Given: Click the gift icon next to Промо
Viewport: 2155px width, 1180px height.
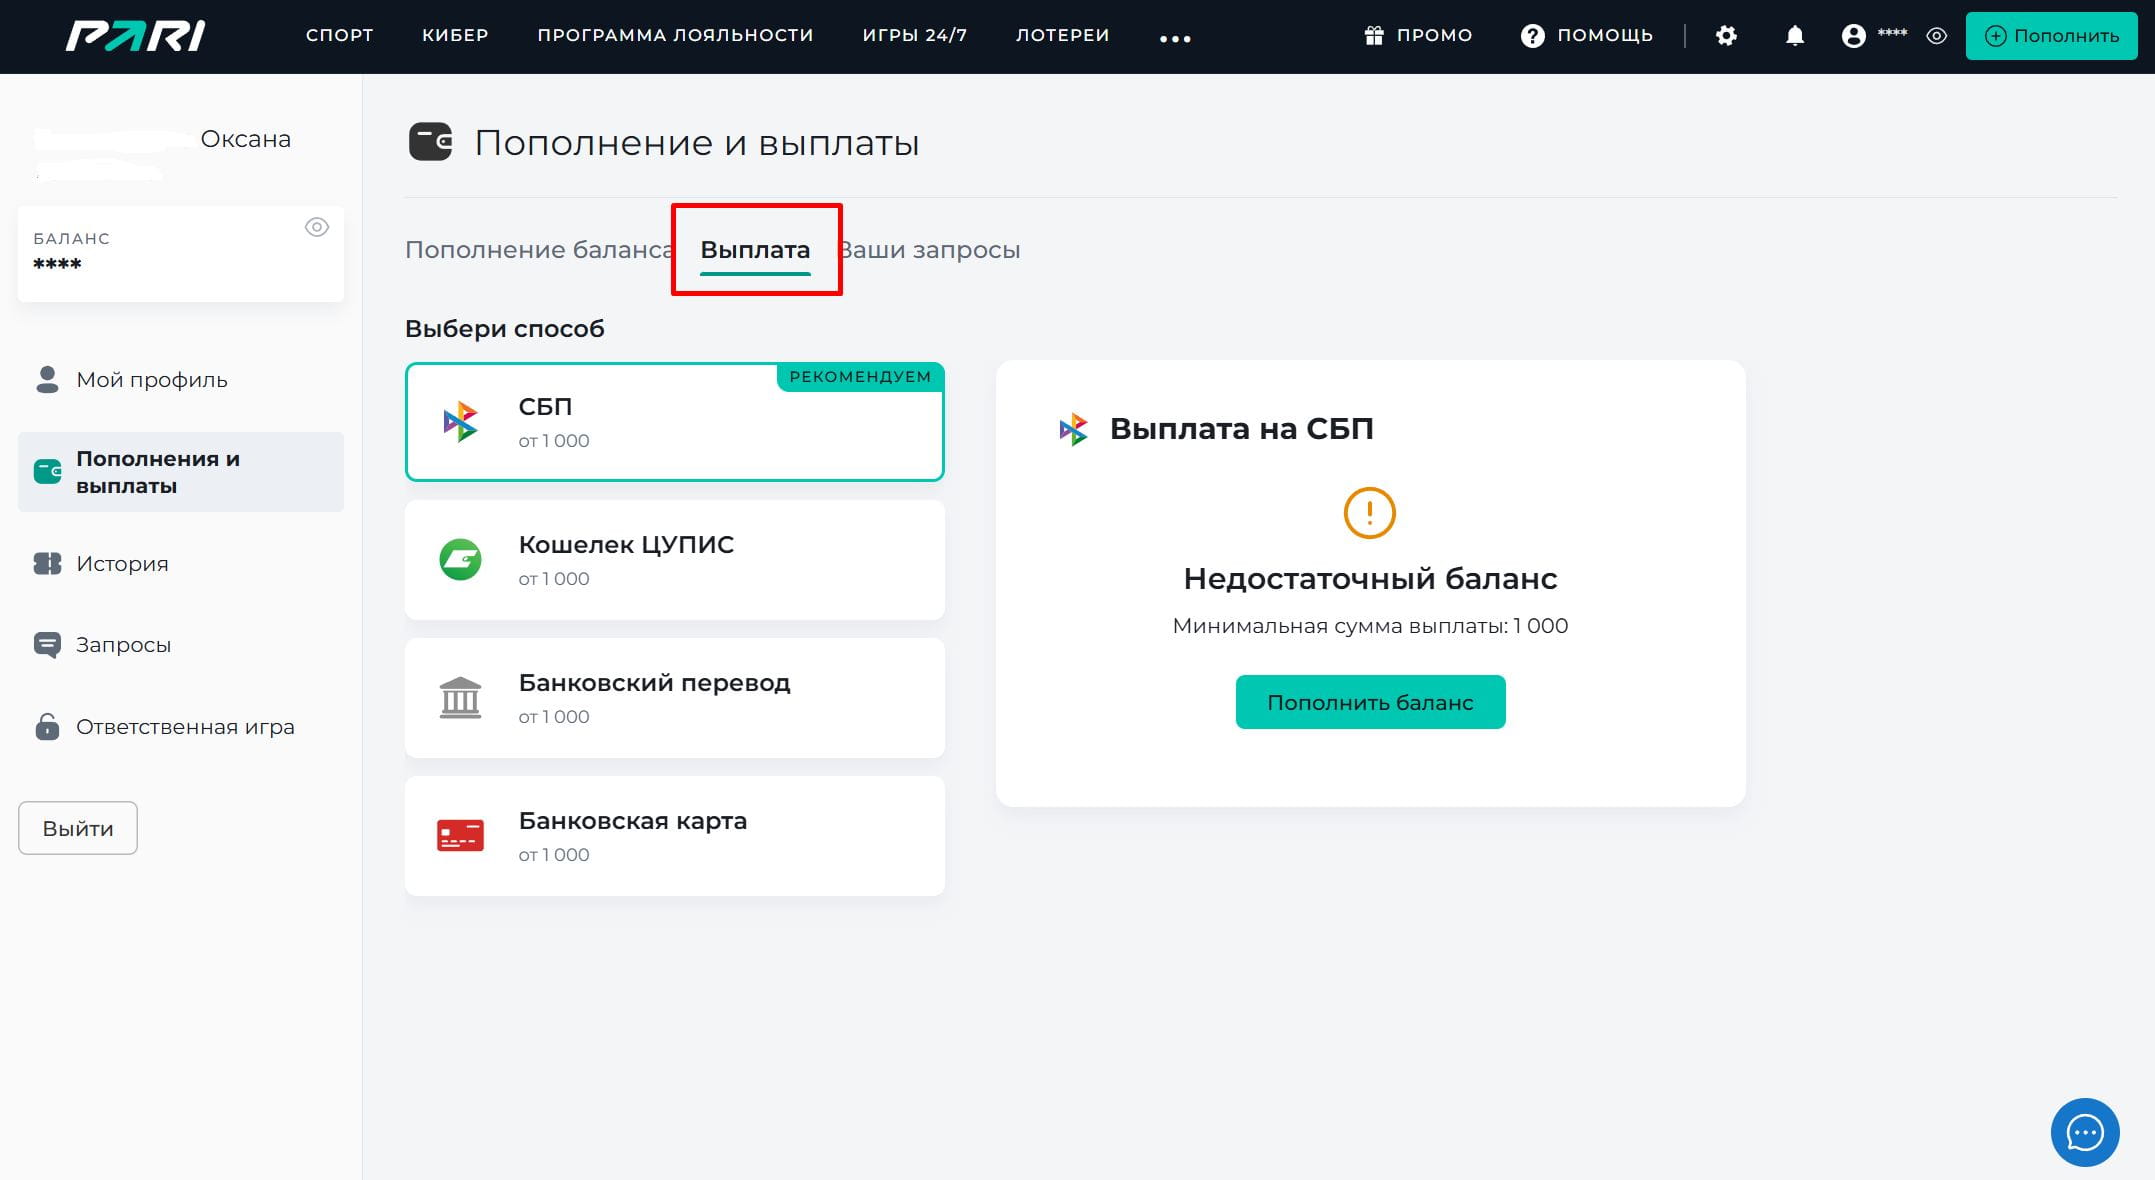Looking at the screenshot, I should click(x=1374, y=35).
